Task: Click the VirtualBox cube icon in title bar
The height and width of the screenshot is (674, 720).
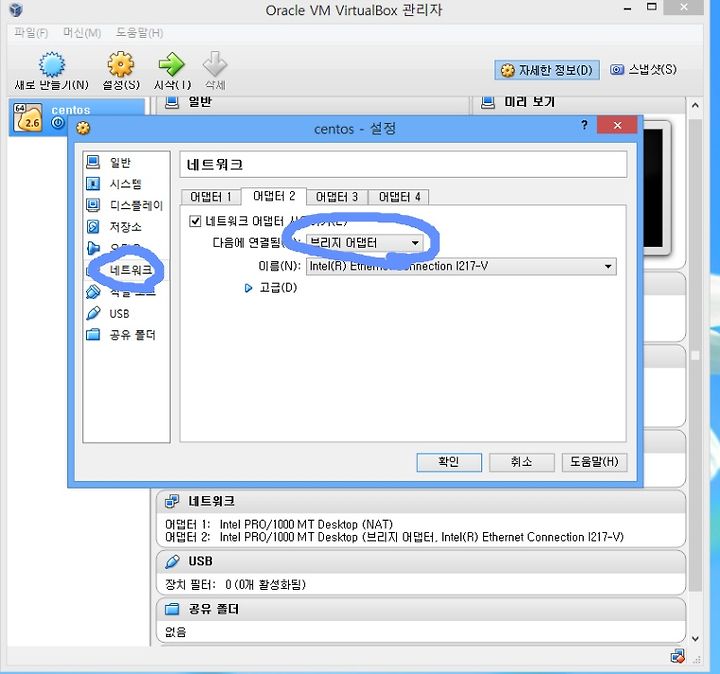Action: 16,9
